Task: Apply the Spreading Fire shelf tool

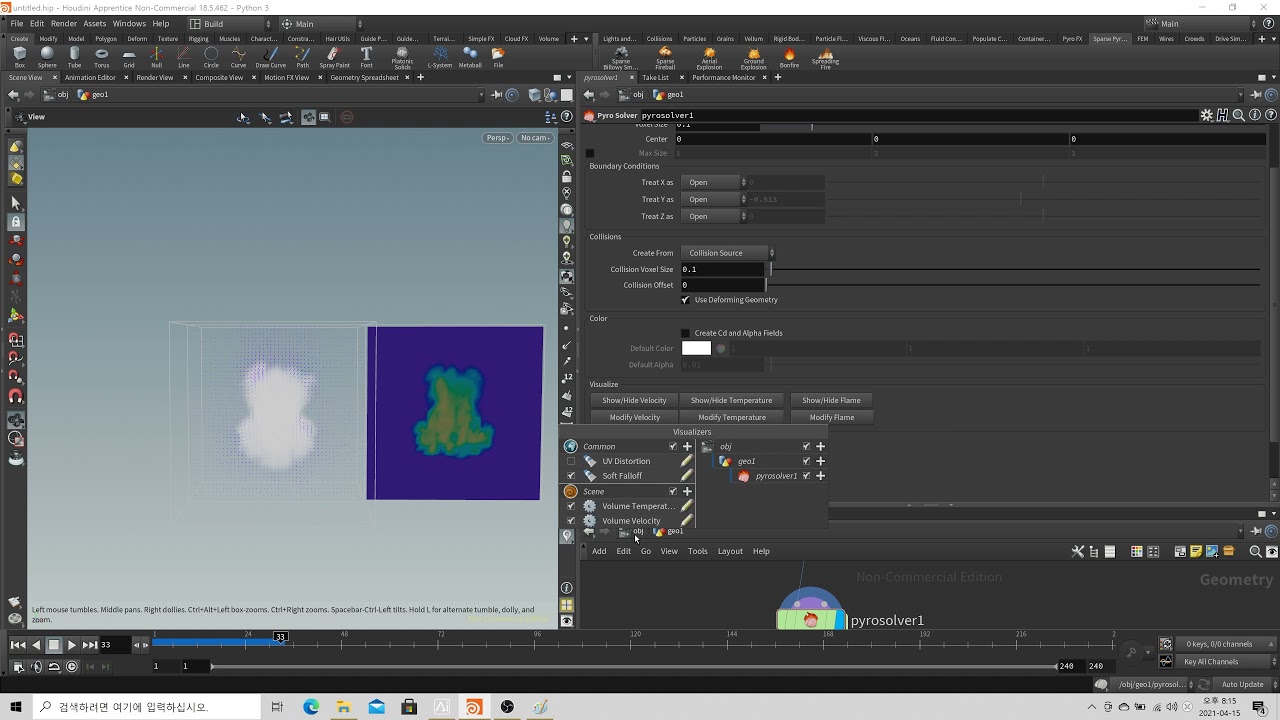Action: click(x=825, y=59)
